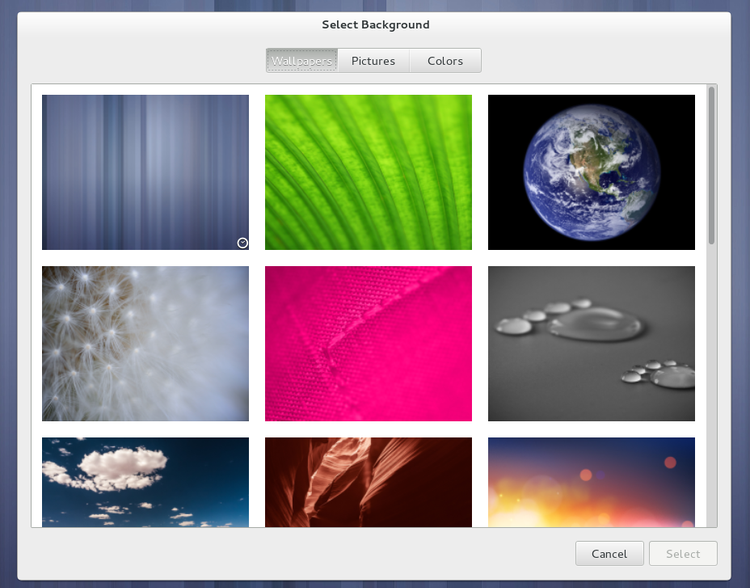The image size is (750, 588).
Task: Pick the orange sunset bokeh wallpaper
Action: click(x=591, y=481)
